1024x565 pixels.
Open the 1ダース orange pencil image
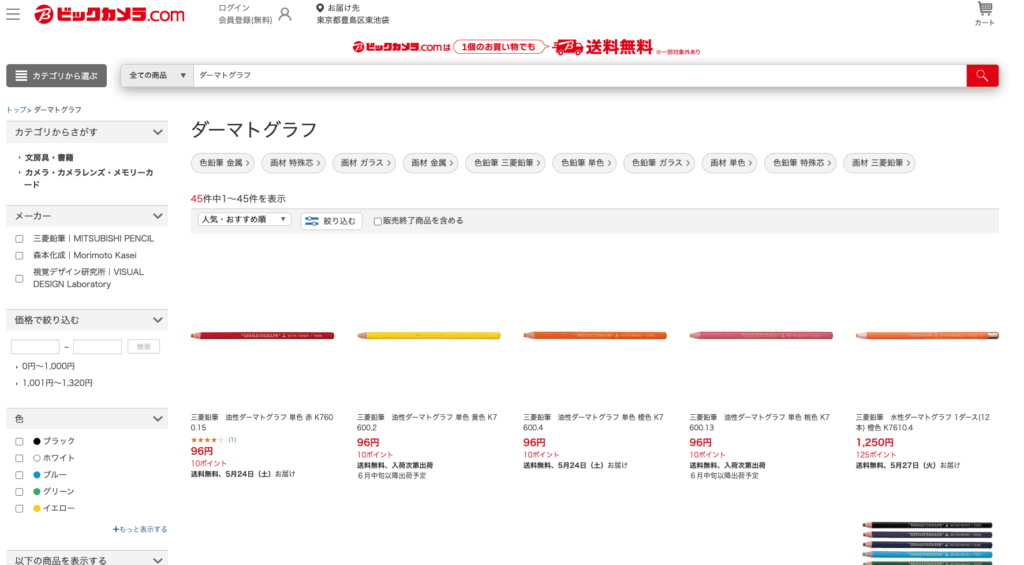click(x=927, y=336)
